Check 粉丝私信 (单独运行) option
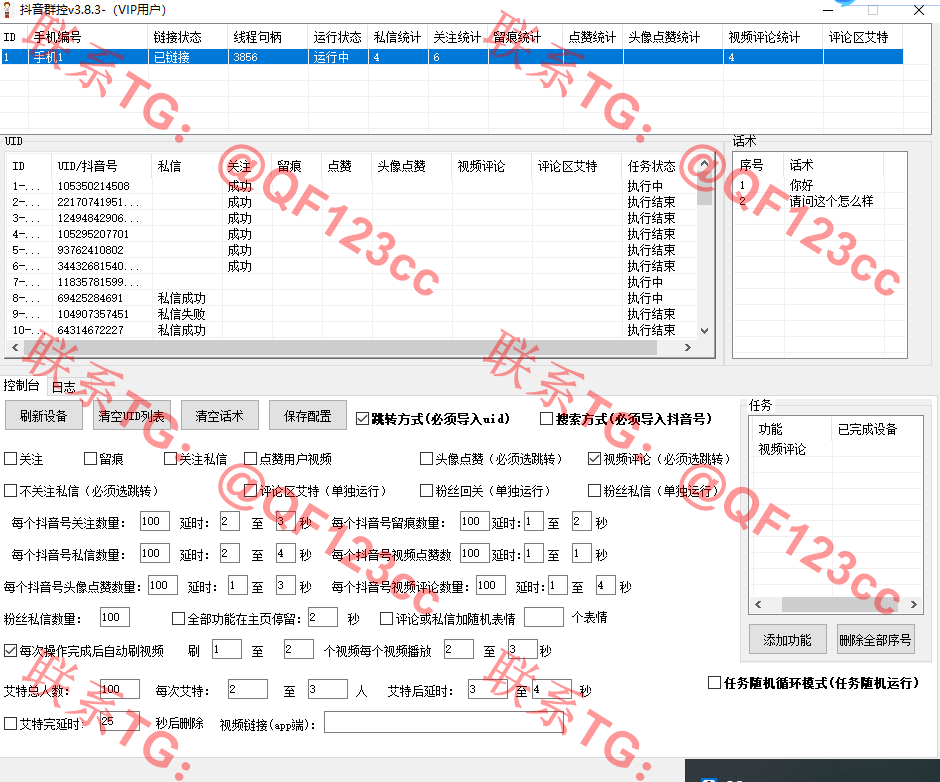The height and width of the screenshot is (782, 940). click(x=594, y=491)
